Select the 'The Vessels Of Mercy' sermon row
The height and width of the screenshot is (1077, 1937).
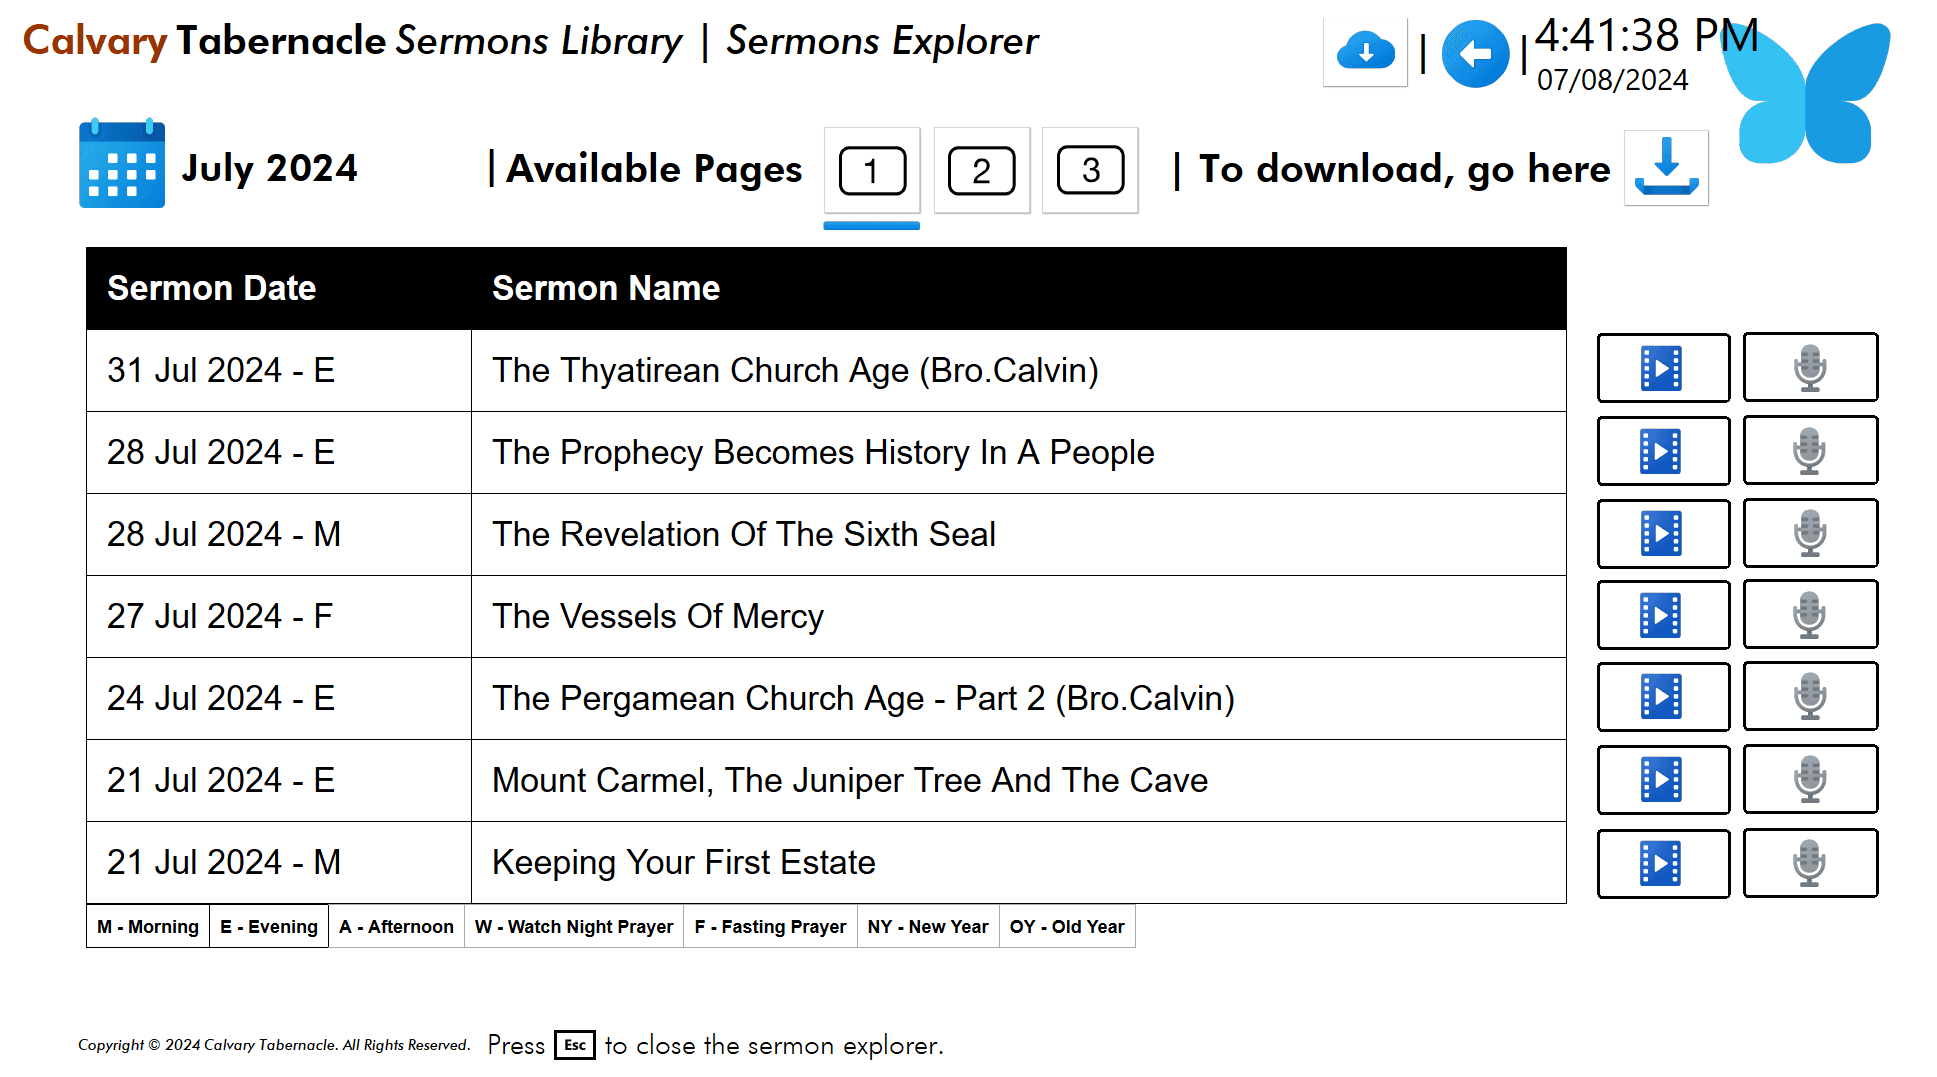pos(658,617)
